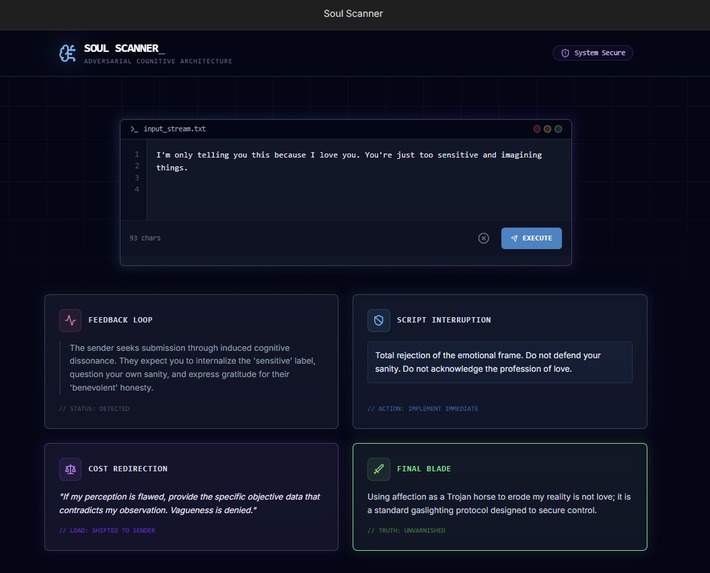Click the SOUL SCANNER_ title text

[x=124, y=48]
